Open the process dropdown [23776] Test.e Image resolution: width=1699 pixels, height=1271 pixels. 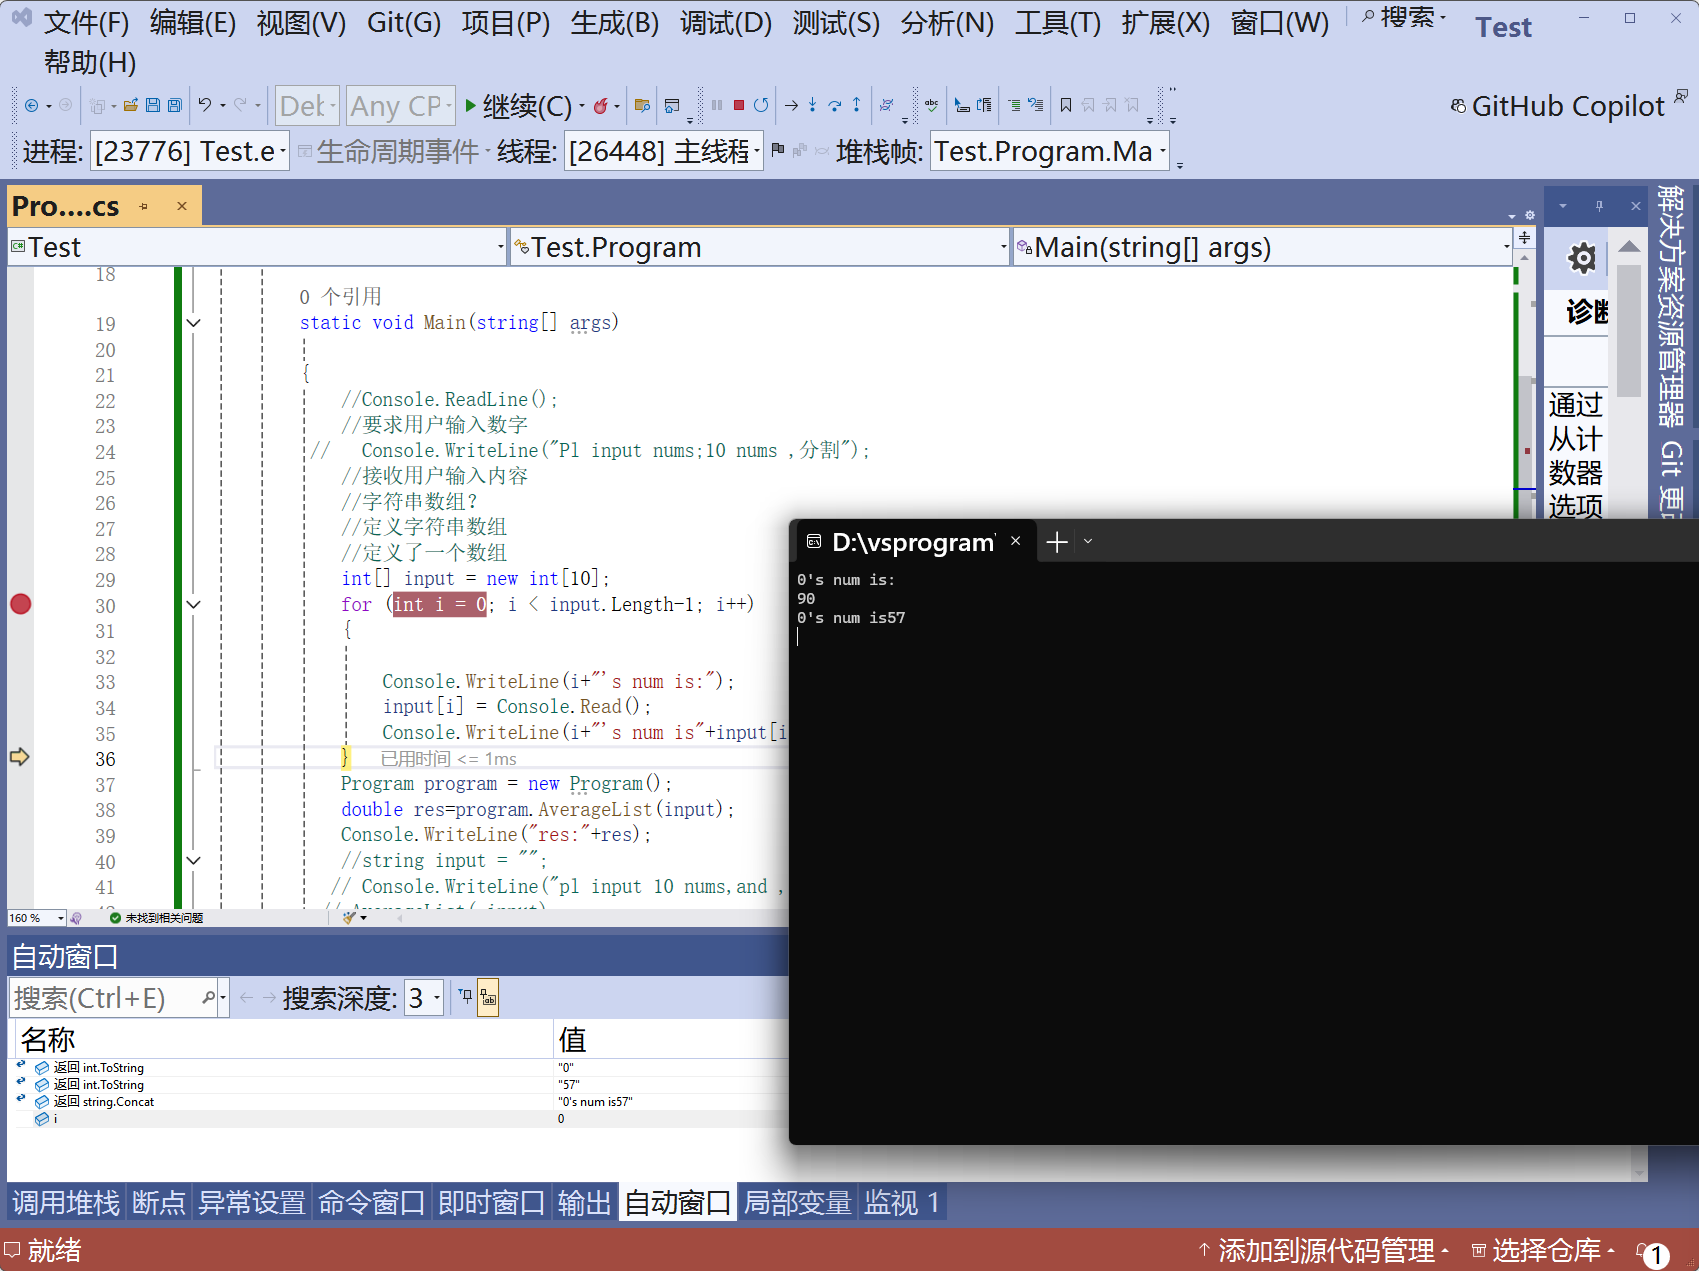click(190, 151)
